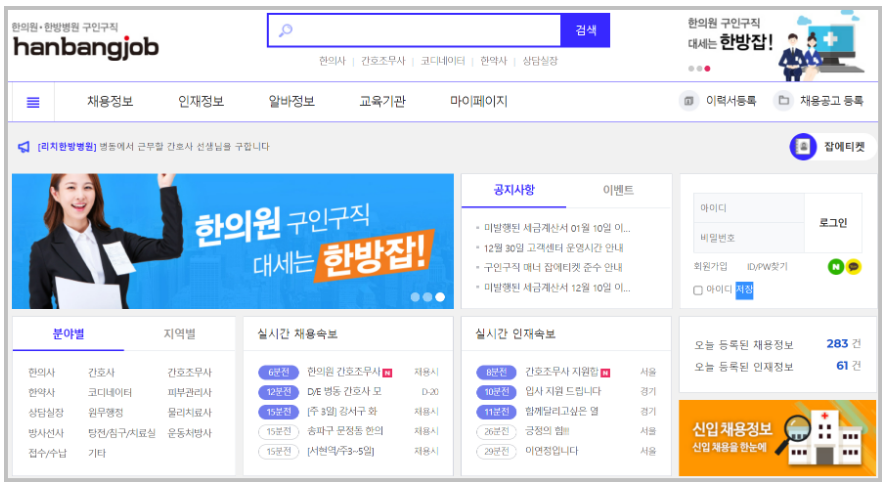Click the 비밀번호 input field

pyautogui.click(x=749, y=237)
